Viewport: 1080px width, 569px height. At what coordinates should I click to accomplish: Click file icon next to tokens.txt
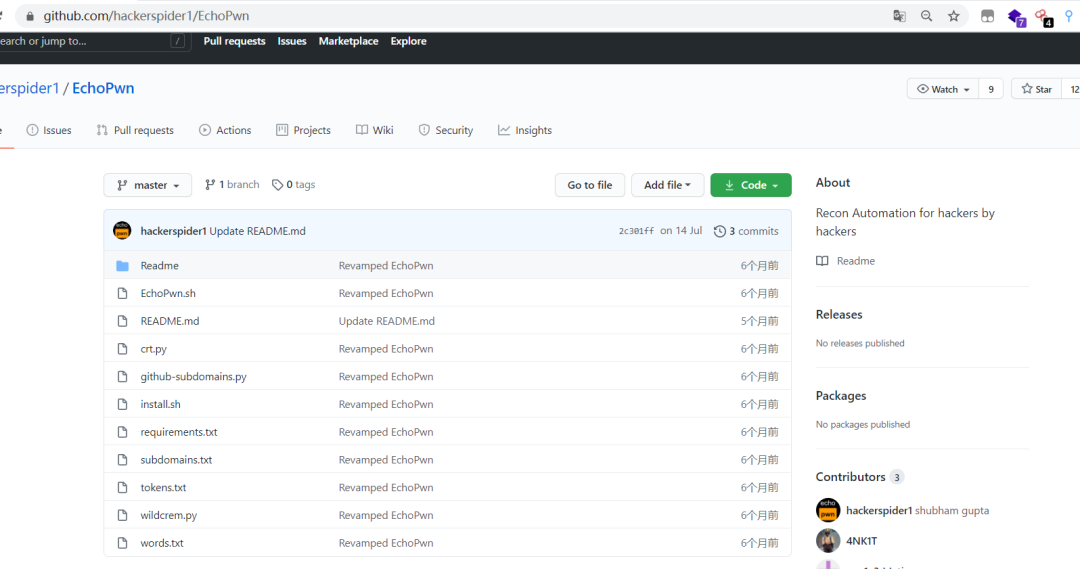tap(123, 488)
